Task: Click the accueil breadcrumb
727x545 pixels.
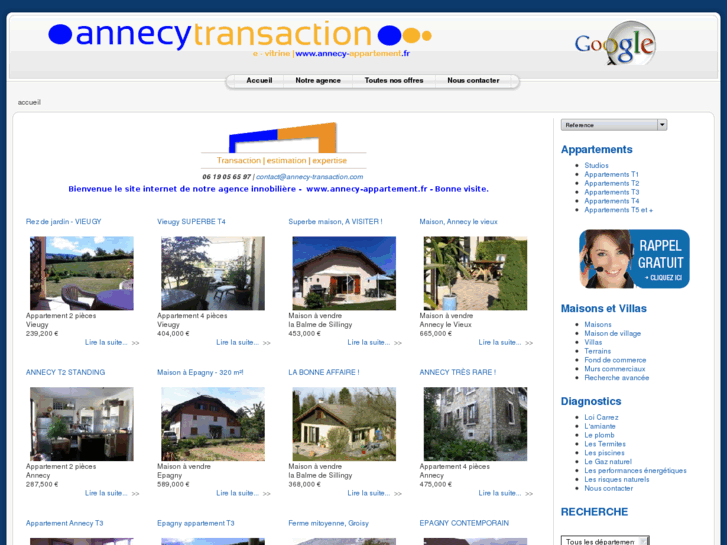Action: [29, 102]
